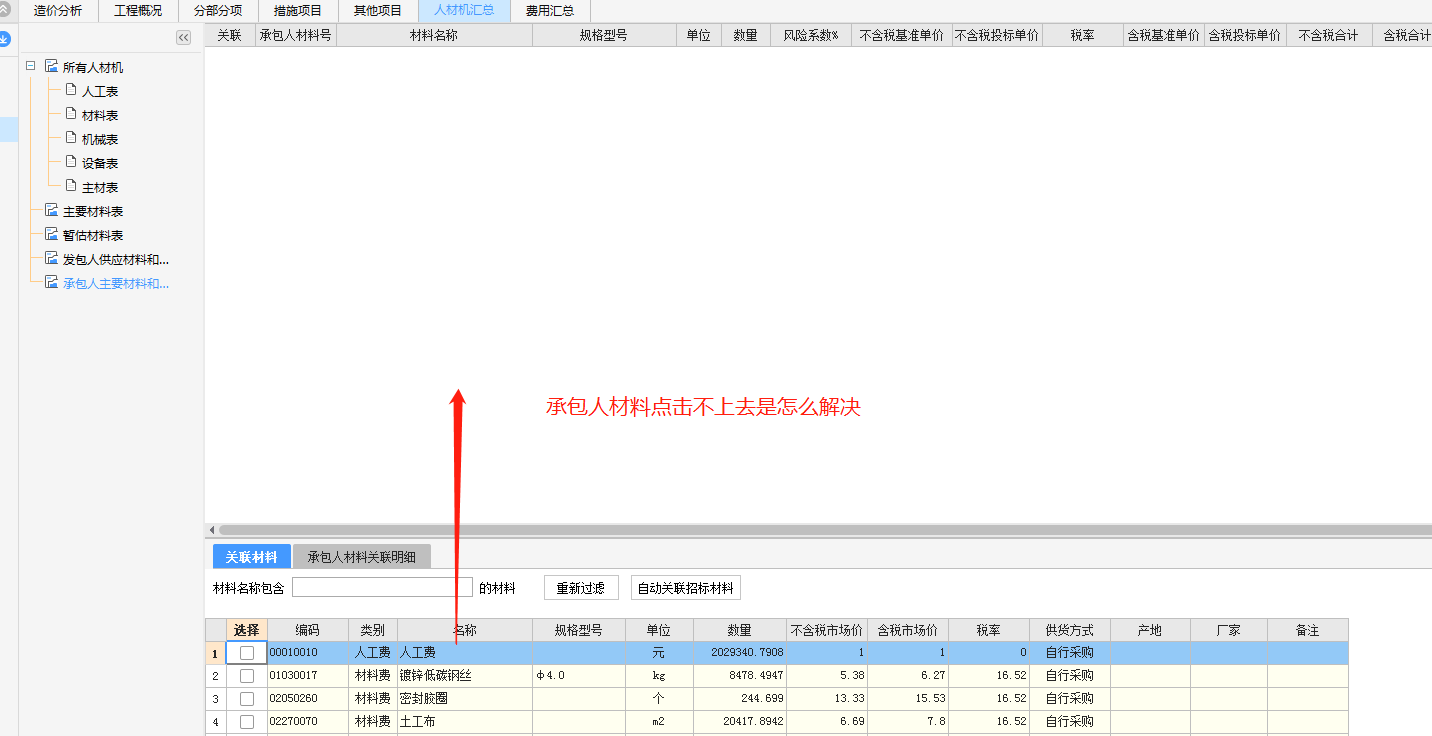The width and height of the screenshot is (1432, 736).
Task: Switch to the 造价分析 tab
Action: pos(58,11)
